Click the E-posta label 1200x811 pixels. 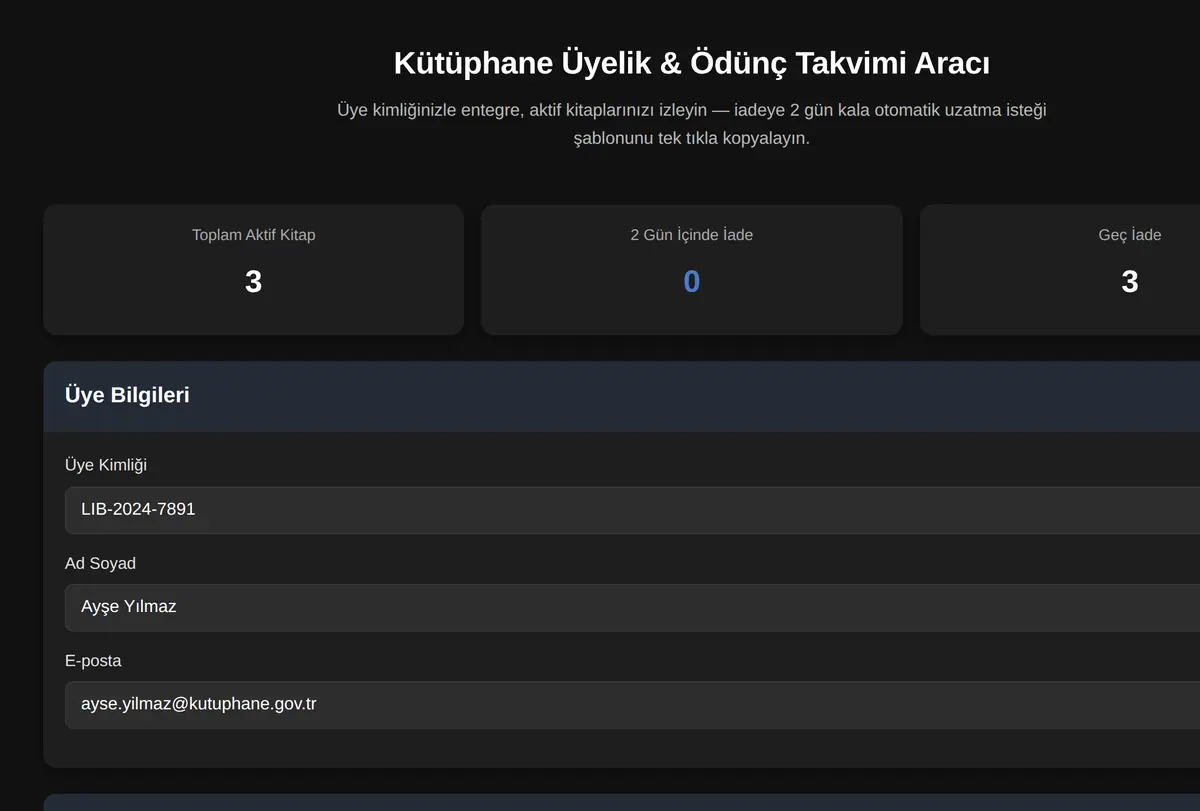tap(93, 661)
